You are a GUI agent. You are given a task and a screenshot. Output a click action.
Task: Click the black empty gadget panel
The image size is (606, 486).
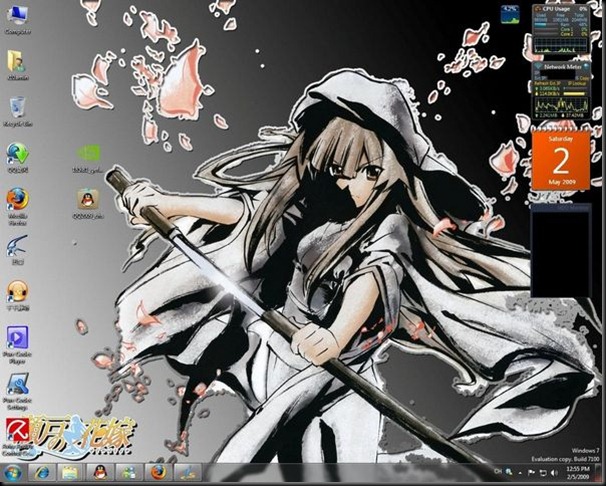pyautogui.click(x=561, y=250)
